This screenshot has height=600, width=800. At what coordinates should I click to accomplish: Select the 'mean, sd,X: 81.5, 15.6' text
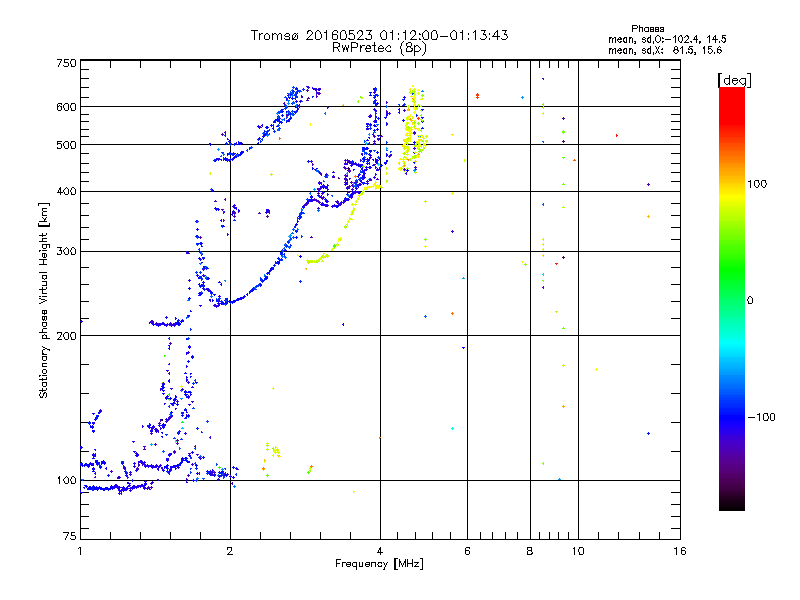665,50
